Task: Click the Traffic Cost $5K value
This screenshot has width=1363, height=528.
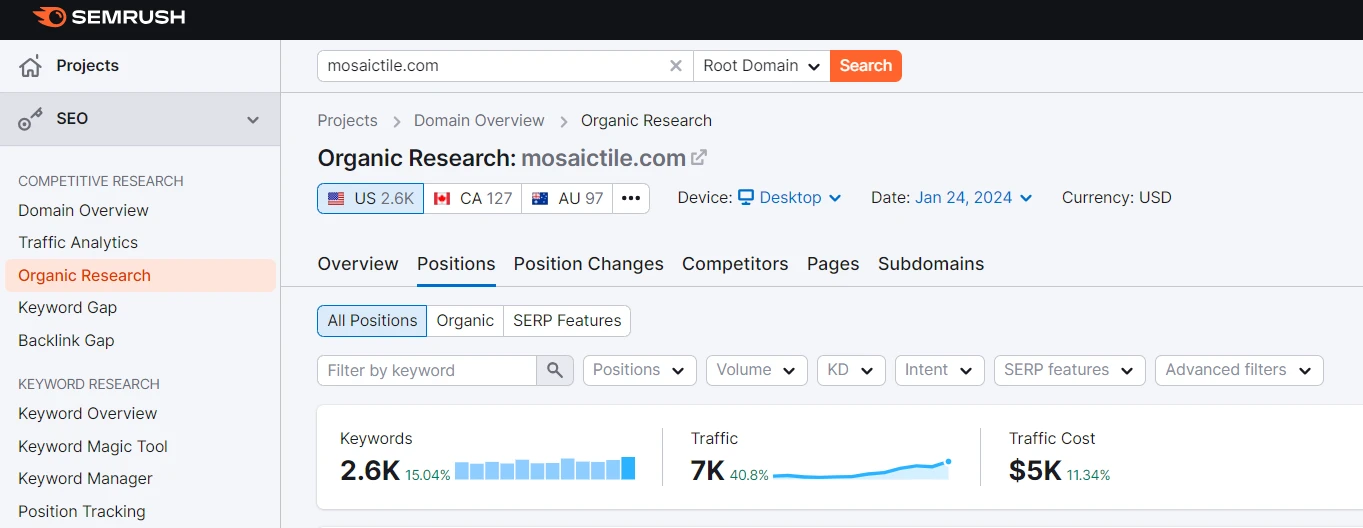Action: pos(1035,470)
